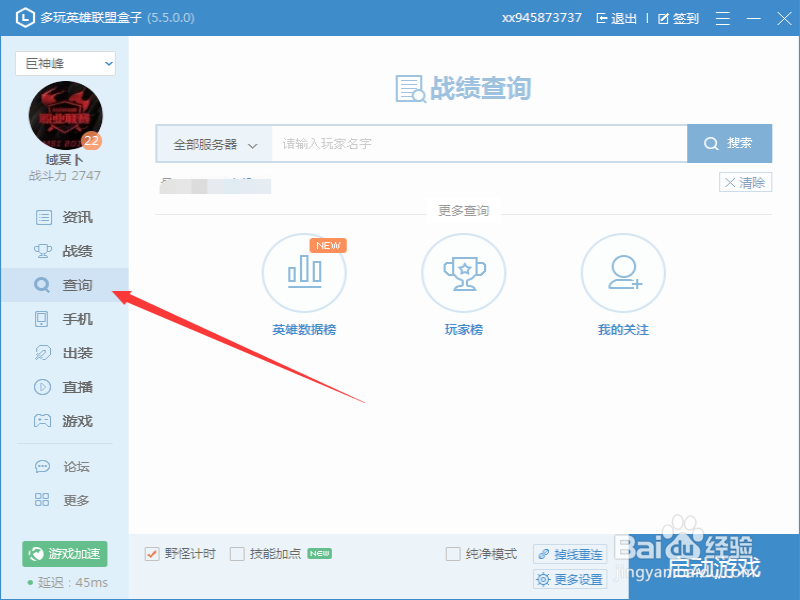Click the green NEW badge beside 技能加点
Viewport: 800px width, 600px height.
point(319,554)
